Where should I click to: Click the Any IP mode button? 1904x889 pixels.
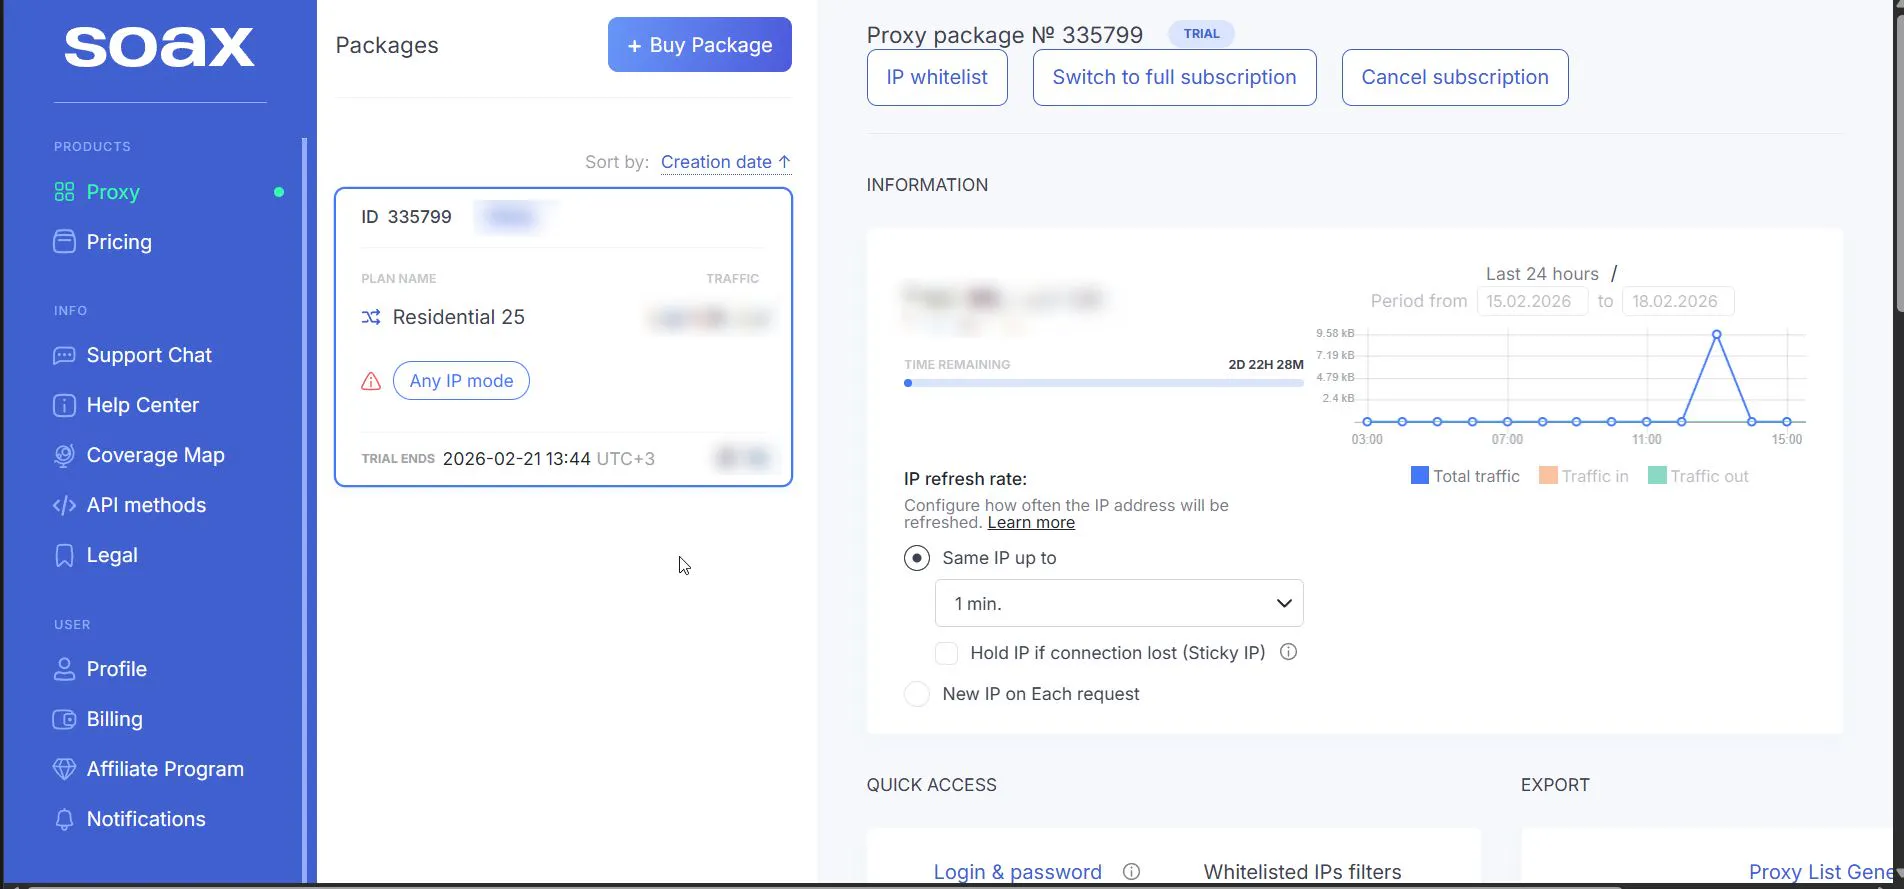461,381
